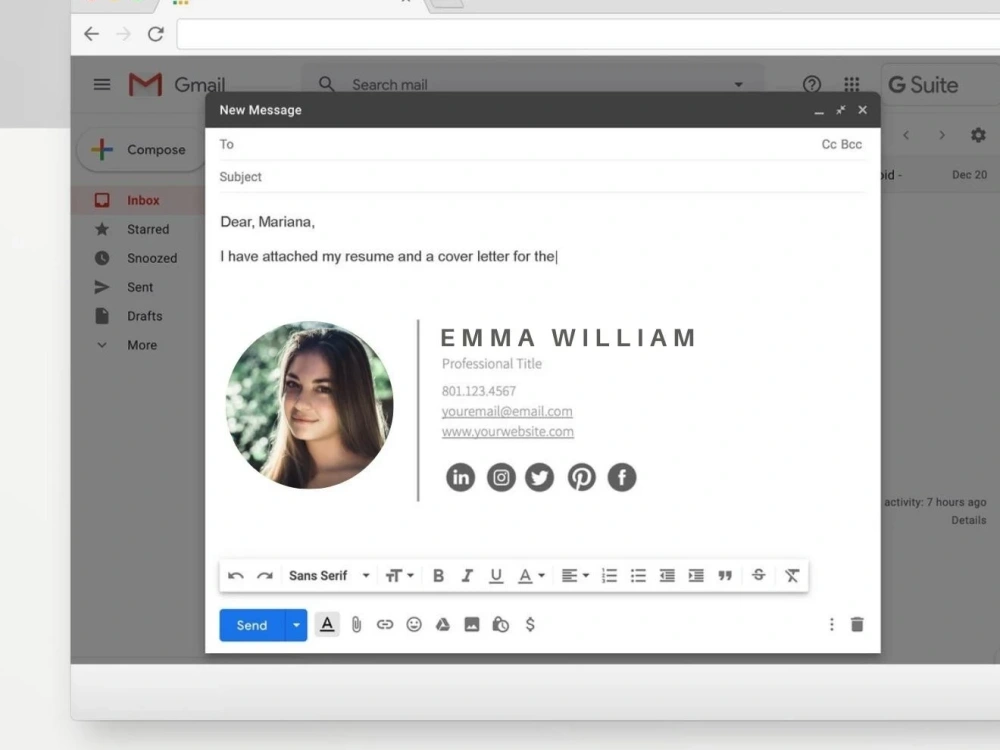Insert a bulleted list
The width and height of the screenshot is (1000, 750).
pyautogui.click(x=638, y=576)
